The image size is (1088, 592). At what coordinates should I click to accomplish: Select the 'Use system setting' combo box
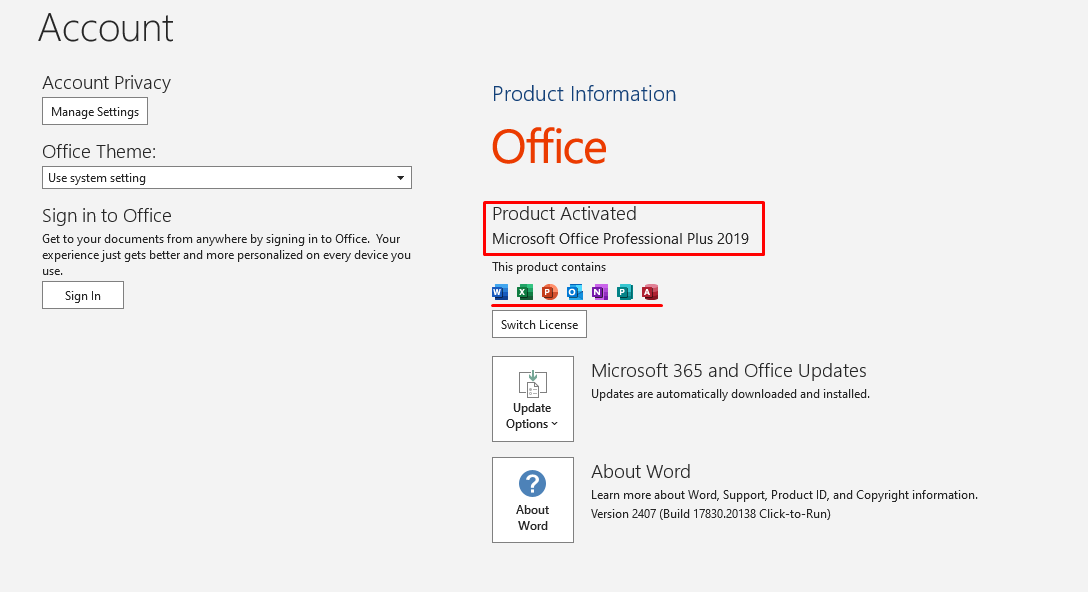227,178
